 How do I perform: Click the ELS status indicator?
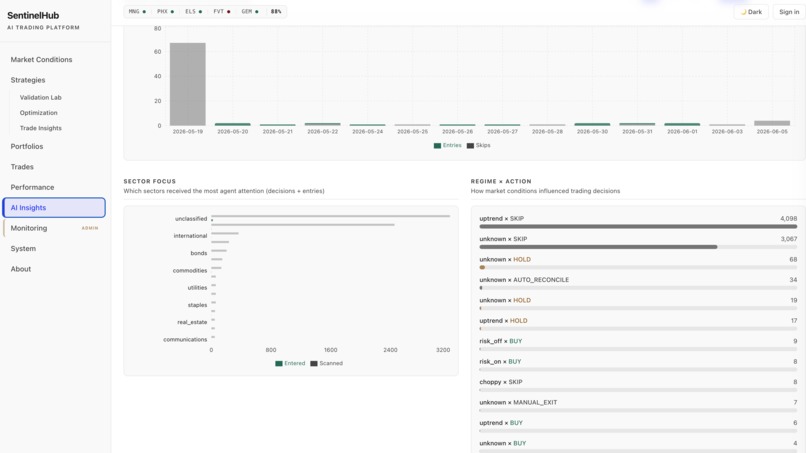[194, 11]
